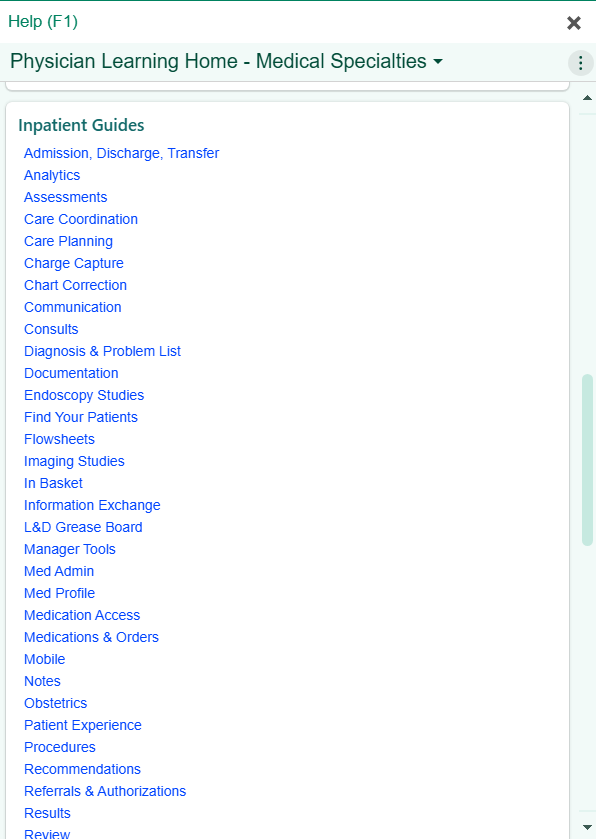Image resolution: width=596 pixels, height=839 pixels.
Task: Go to Care Coordination guide
Action: (x=81, y=219)
